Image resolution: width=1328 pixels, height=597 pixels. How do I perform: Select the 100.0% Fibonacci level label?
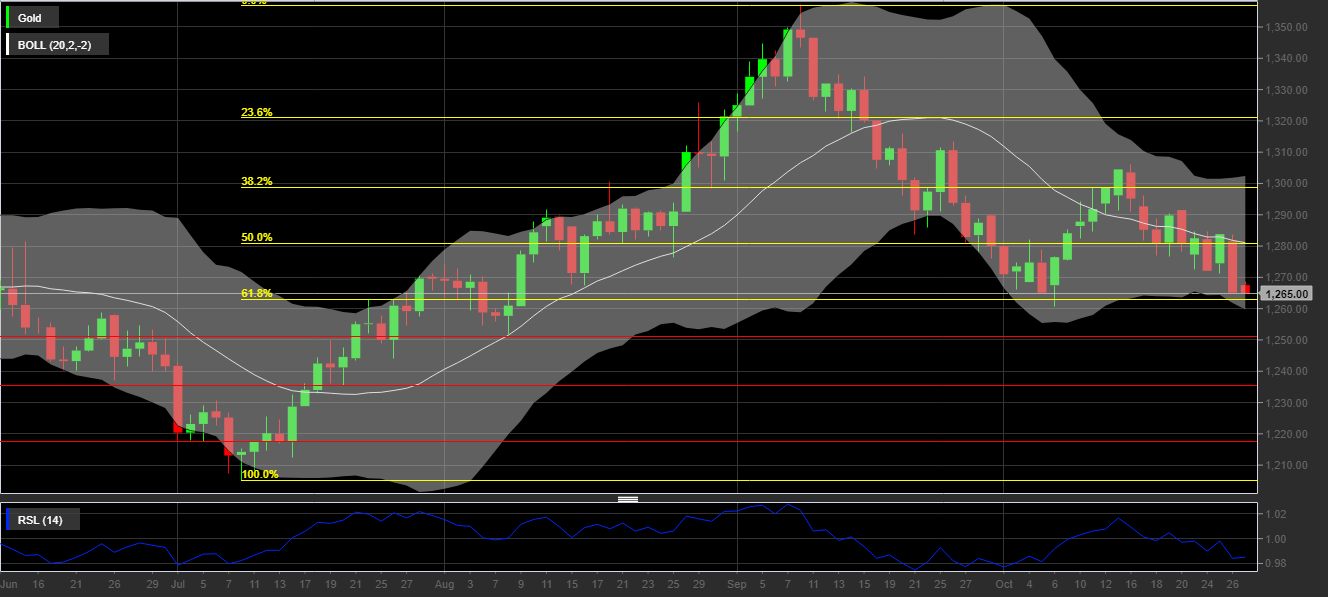tap(259, 474)
